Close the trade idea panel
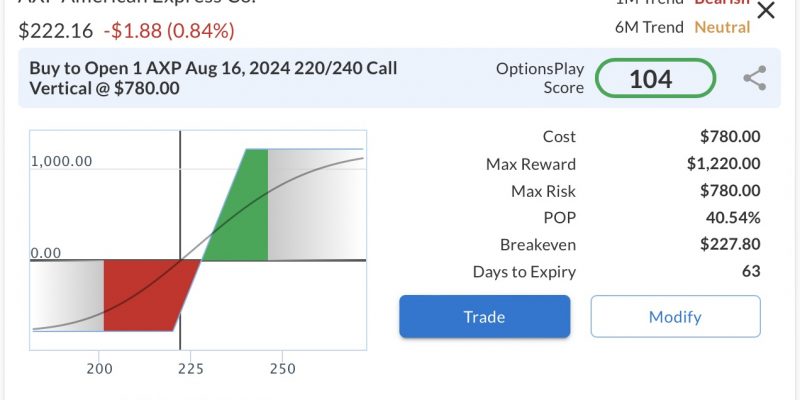The image size is (800, 400). pyautogui.click(x=765, y=10)
